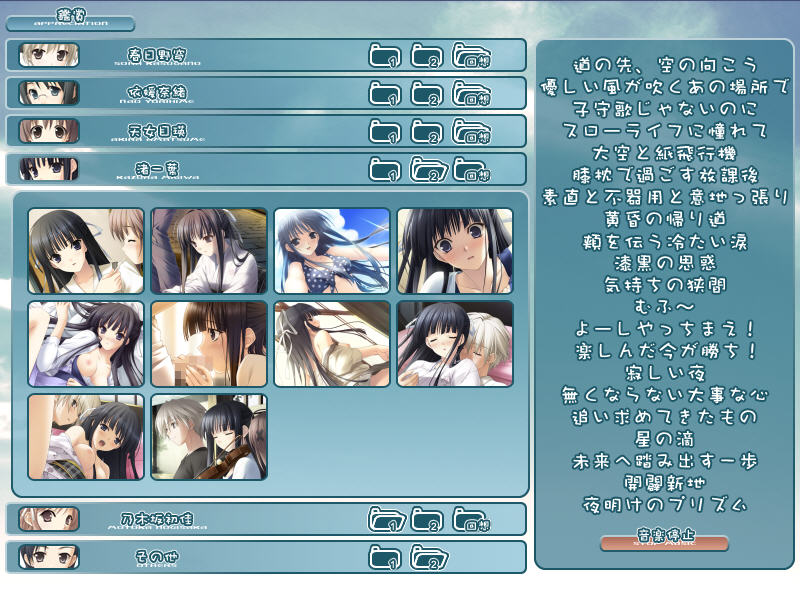The width and height of the screenshot is (800, 600).
Task: Open 回想 folder for 依媛奈緒
Action: (471, 93)
